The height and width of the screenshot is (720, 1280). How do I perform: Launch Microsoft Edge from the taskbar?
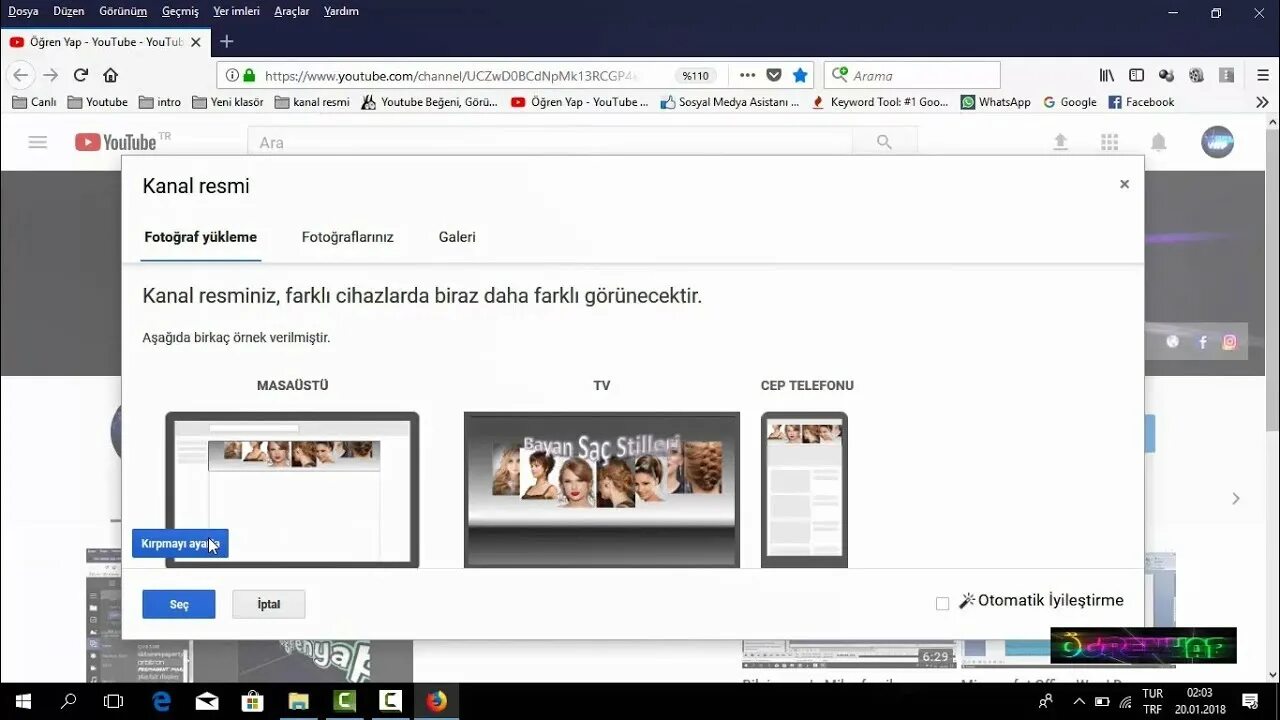[x=161, y=701]
